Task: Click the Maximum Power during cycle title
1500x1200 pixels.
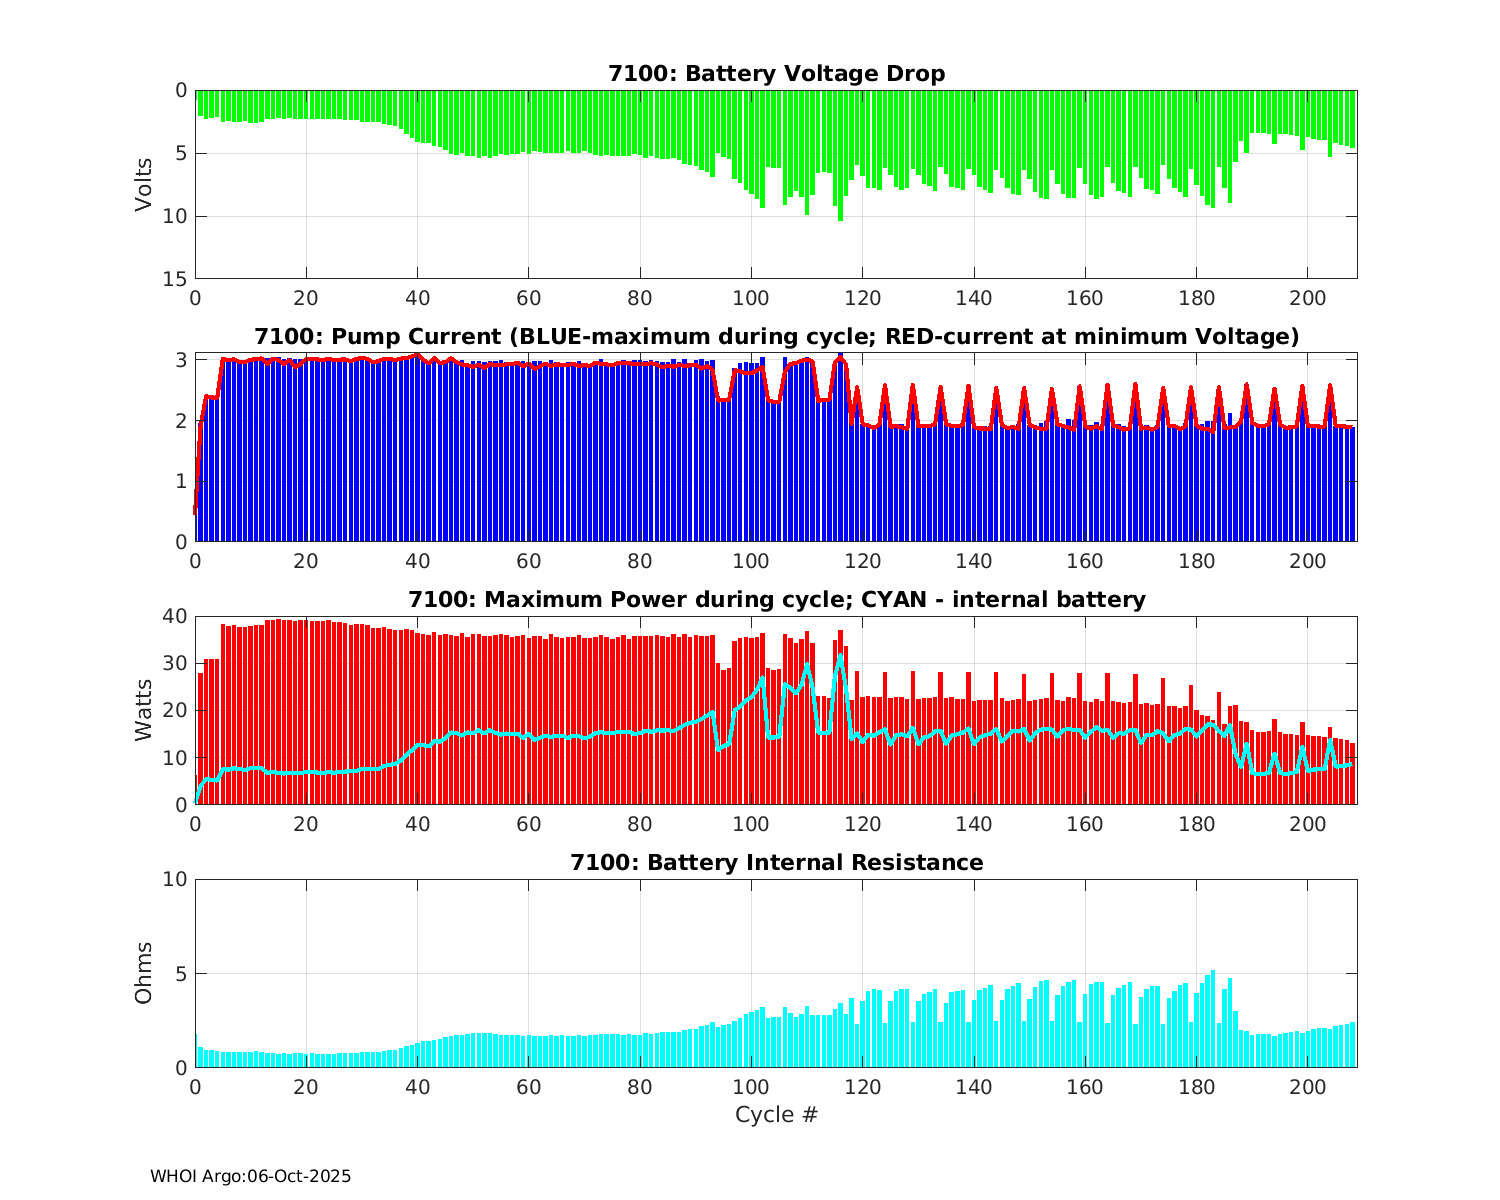Action: pos(776,600)
